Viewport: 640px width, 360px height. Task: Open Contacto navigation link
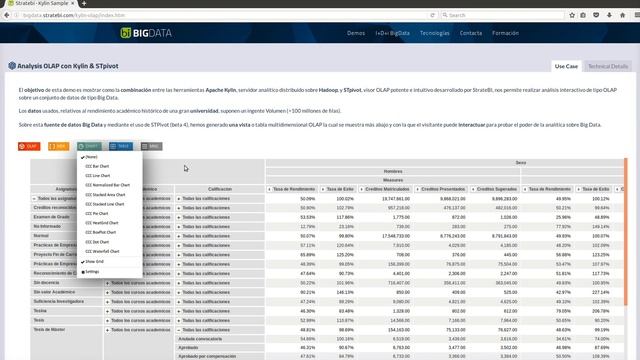[471, 33]
